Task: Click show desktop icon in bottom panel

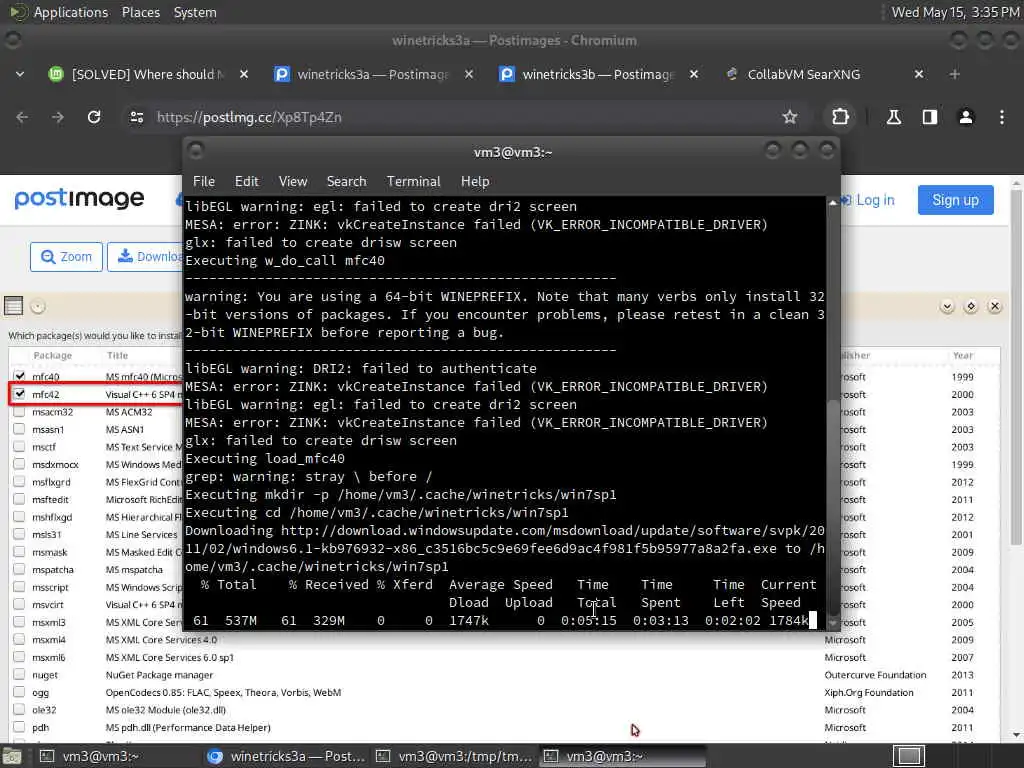Action: point(11,757)
